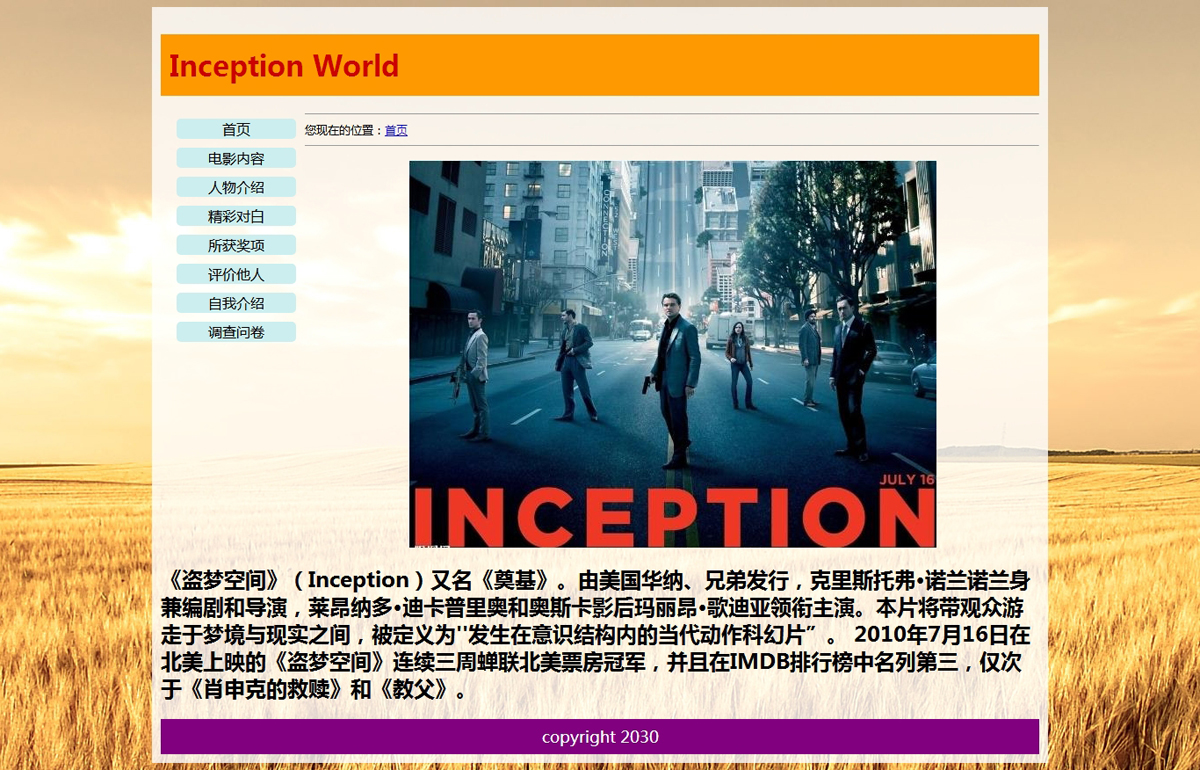
Task: Click the Inception World site title
Action: (284, 66)
